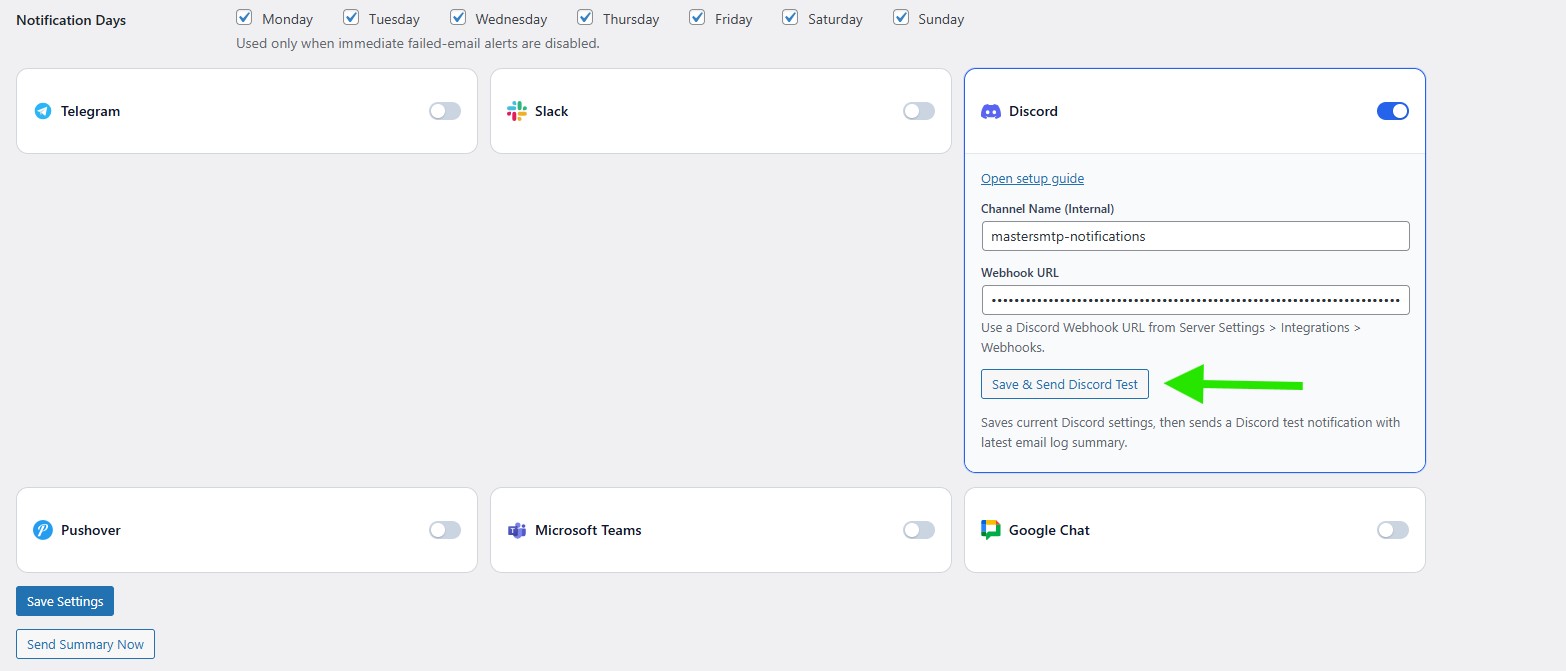The width and height of the screenshot is (1566, 671).
Task: Turn on the Slack toggle switch
Action: pyautogui.click(x=919, y=111)
